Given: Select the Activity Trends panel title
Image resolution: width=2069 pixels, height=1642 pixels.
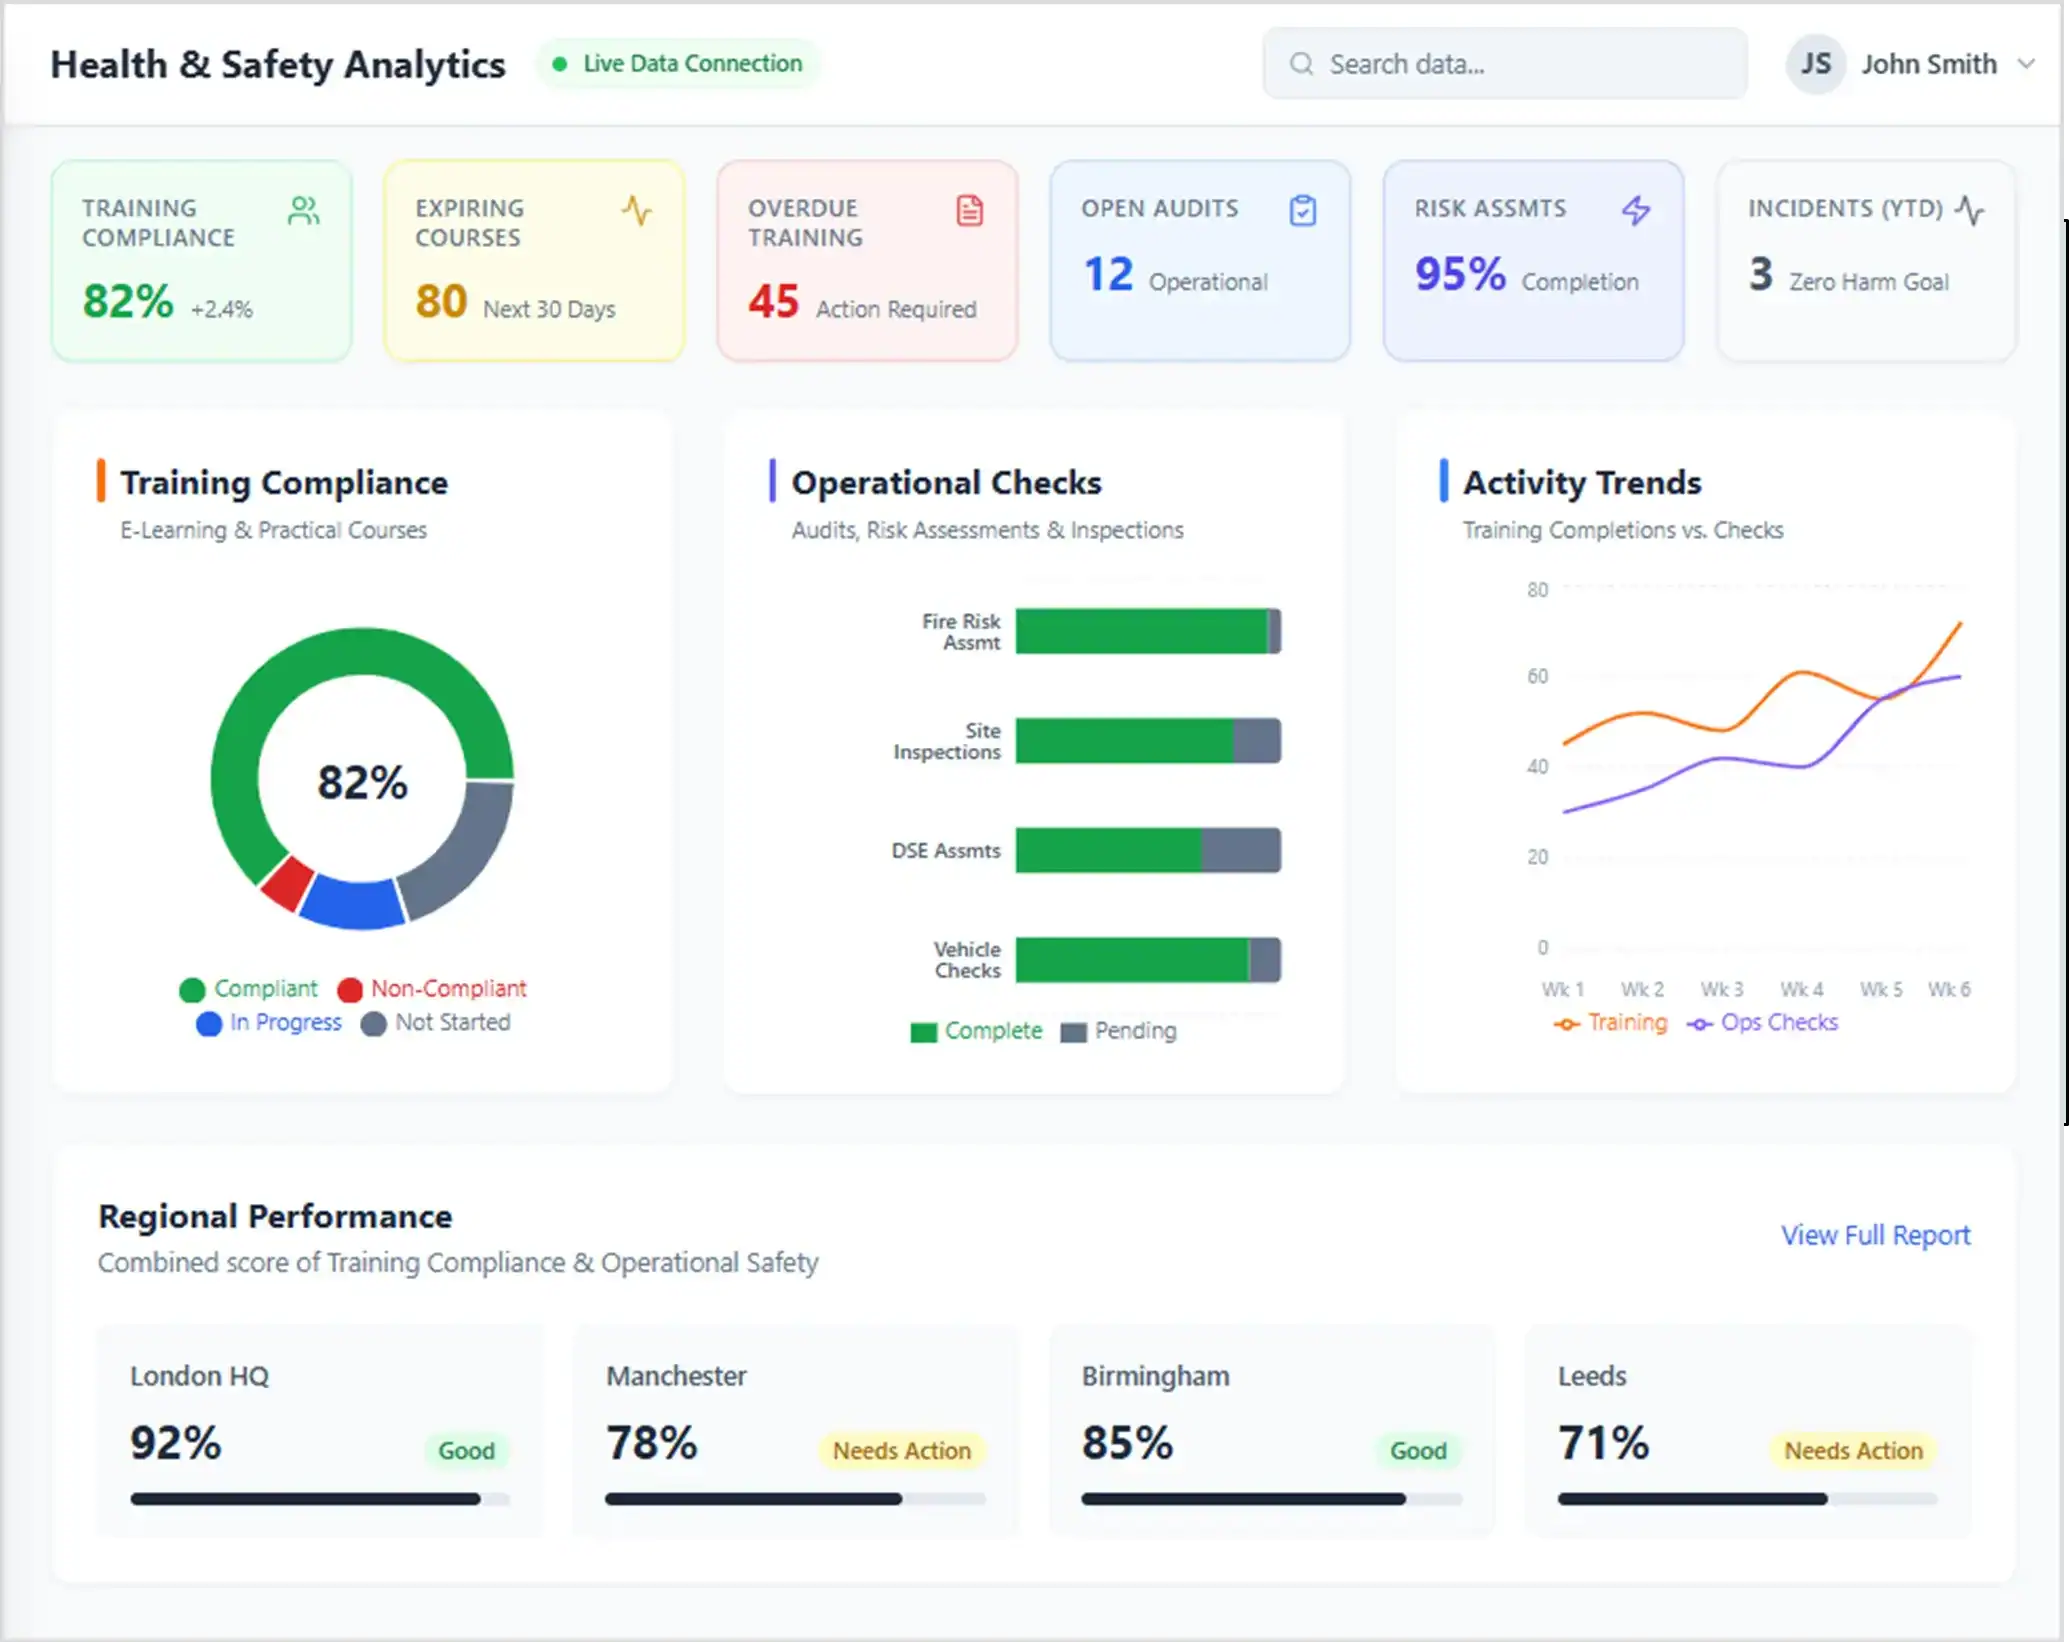Looking at the screenshot, I should click(1580, 482).
